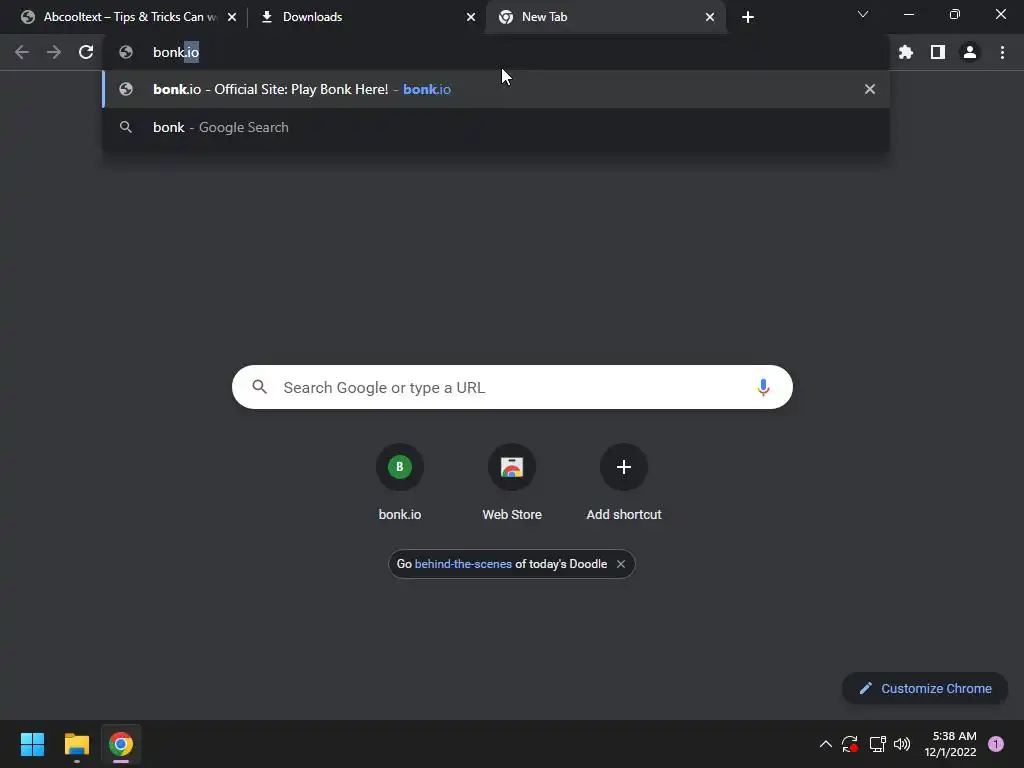
Task: Open the tab search dropdown chevron
Action: 863,14
